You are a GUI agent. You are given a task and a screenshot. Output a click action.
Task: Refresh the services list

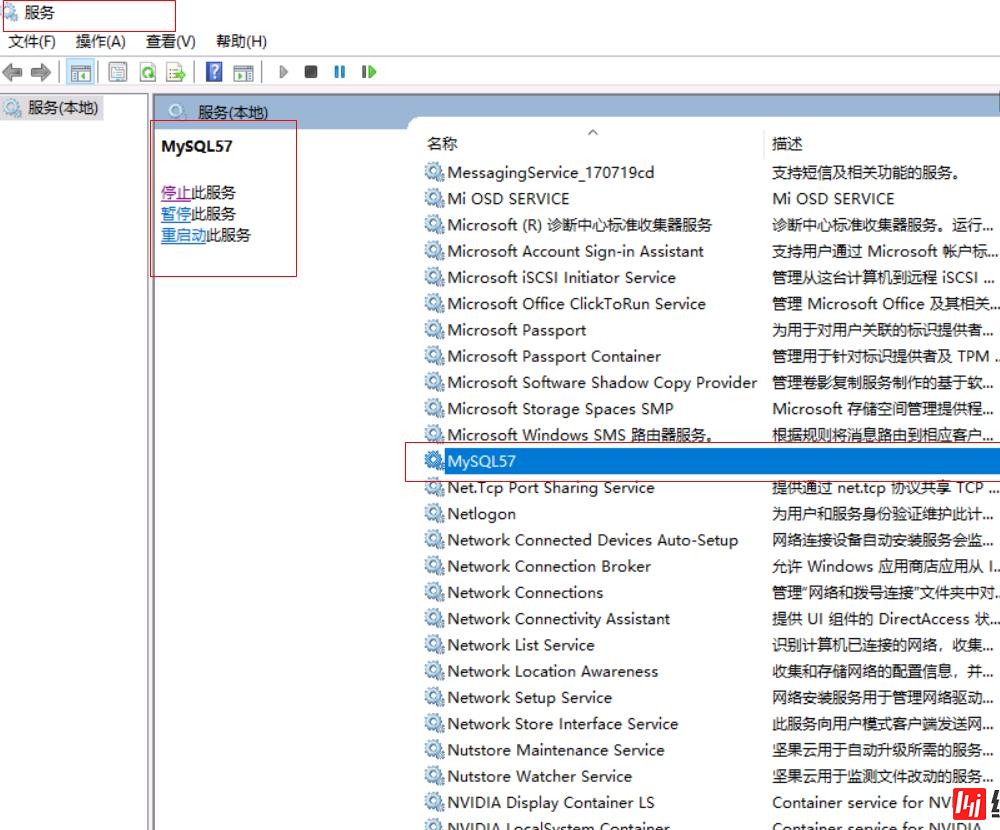(x=148, y=71)
